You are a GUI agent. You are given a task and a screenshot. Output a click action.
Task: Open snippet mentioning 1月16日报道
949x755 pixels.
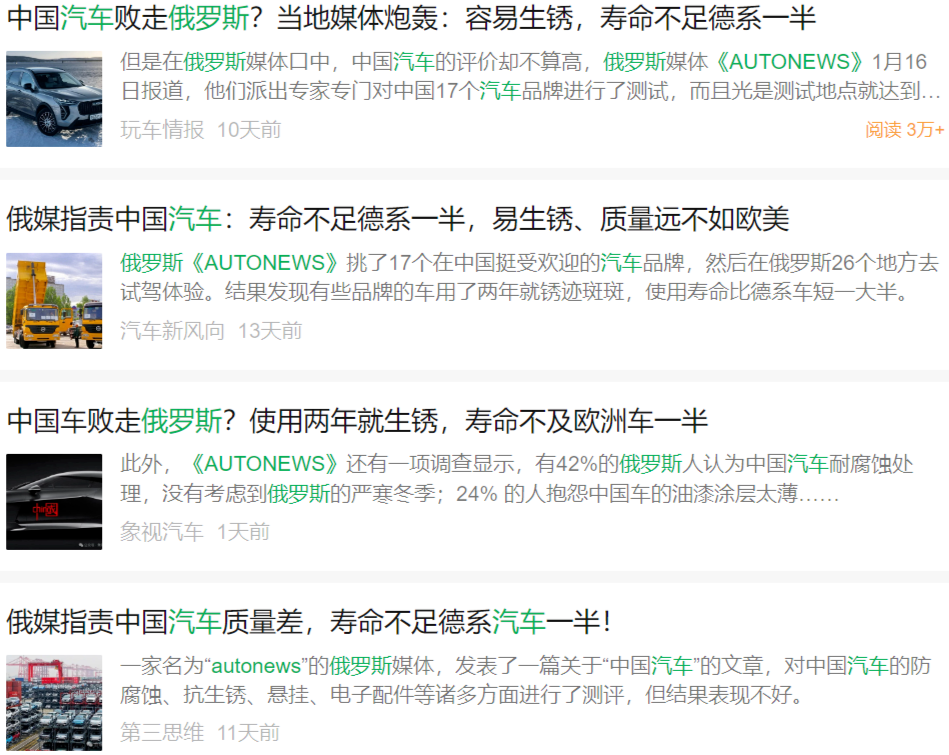530,78
